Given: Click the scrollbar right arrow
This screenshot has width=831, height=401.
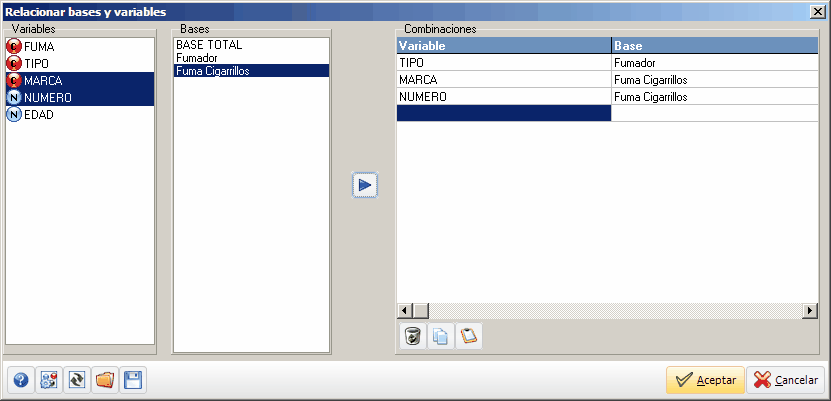Looking at the screenshot, I should point(810,310).
